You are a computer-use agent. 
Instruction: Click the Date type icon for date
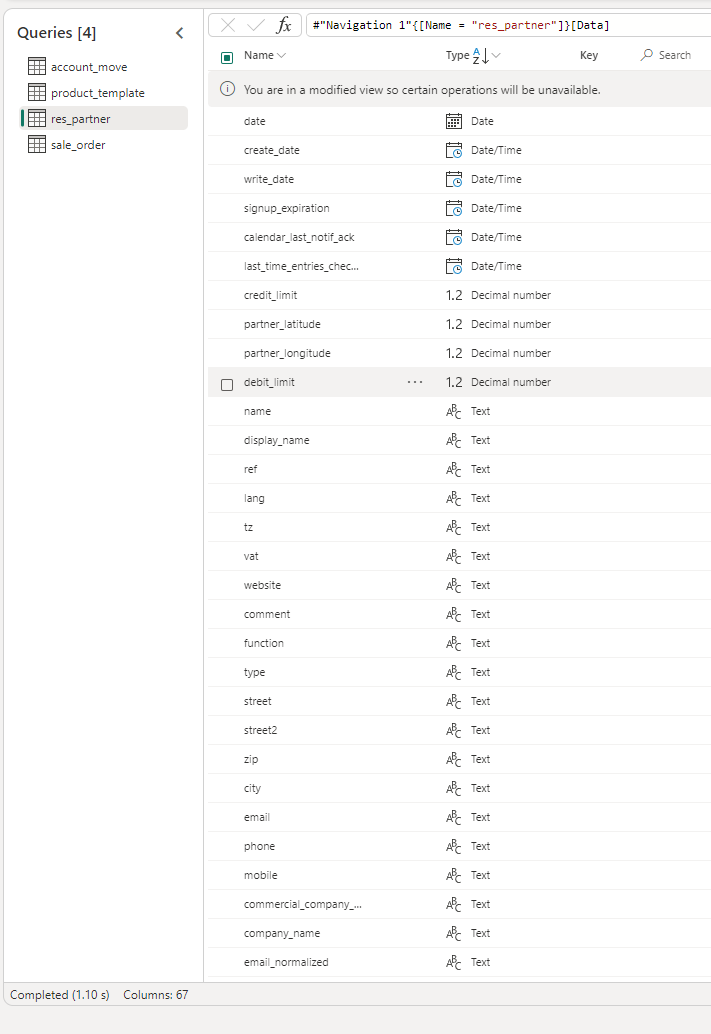(x=454, y=121)
